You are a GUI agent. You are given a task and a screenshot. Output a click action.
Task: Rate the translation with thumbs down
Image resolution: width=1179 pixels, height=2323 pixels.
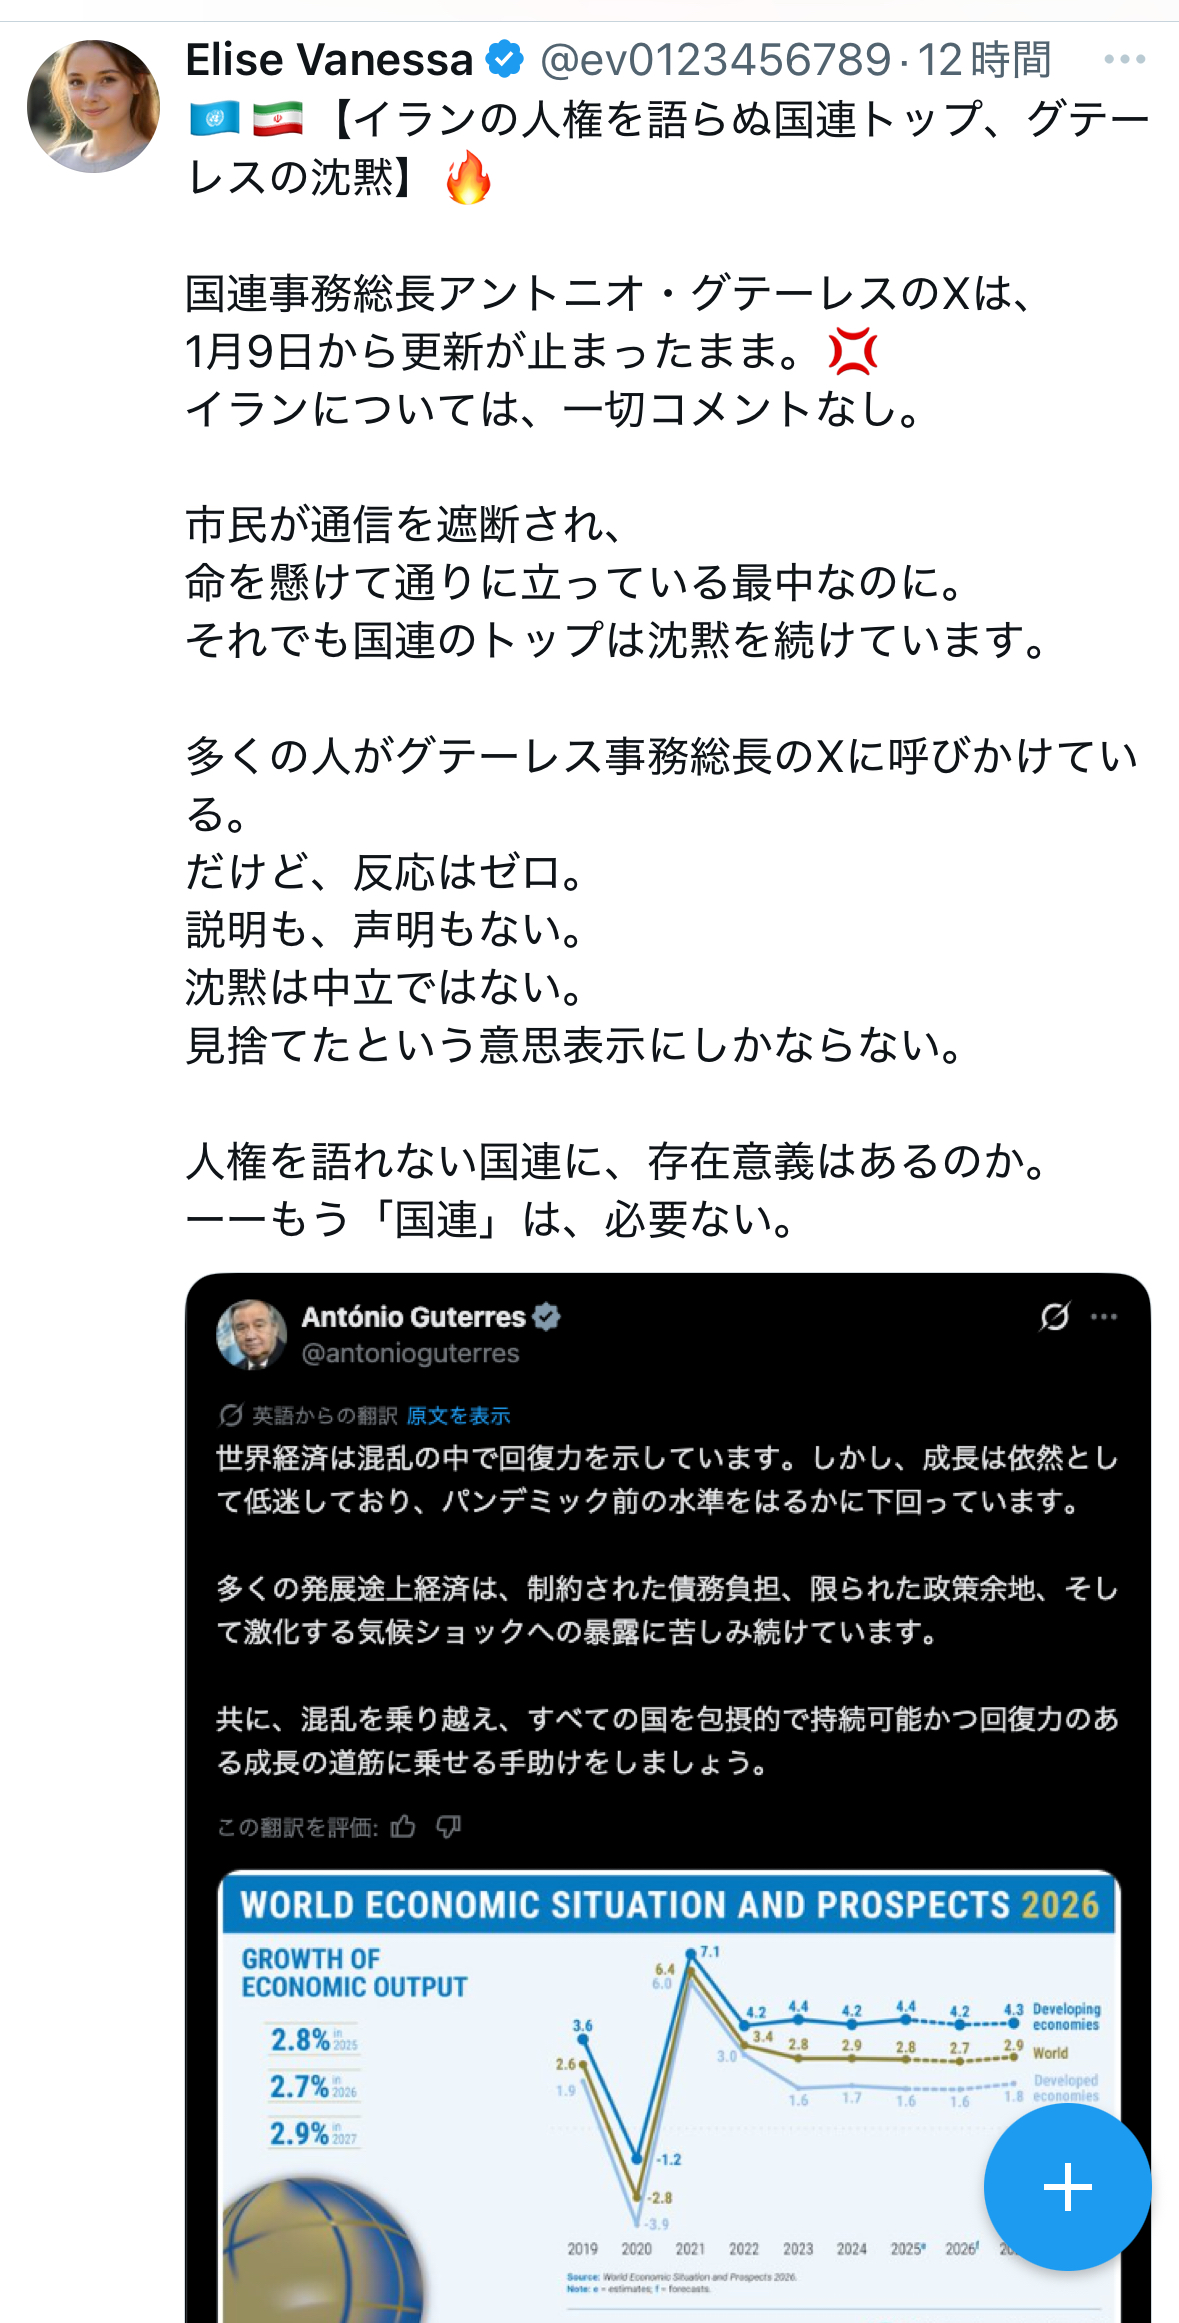tap(449, 1827)
